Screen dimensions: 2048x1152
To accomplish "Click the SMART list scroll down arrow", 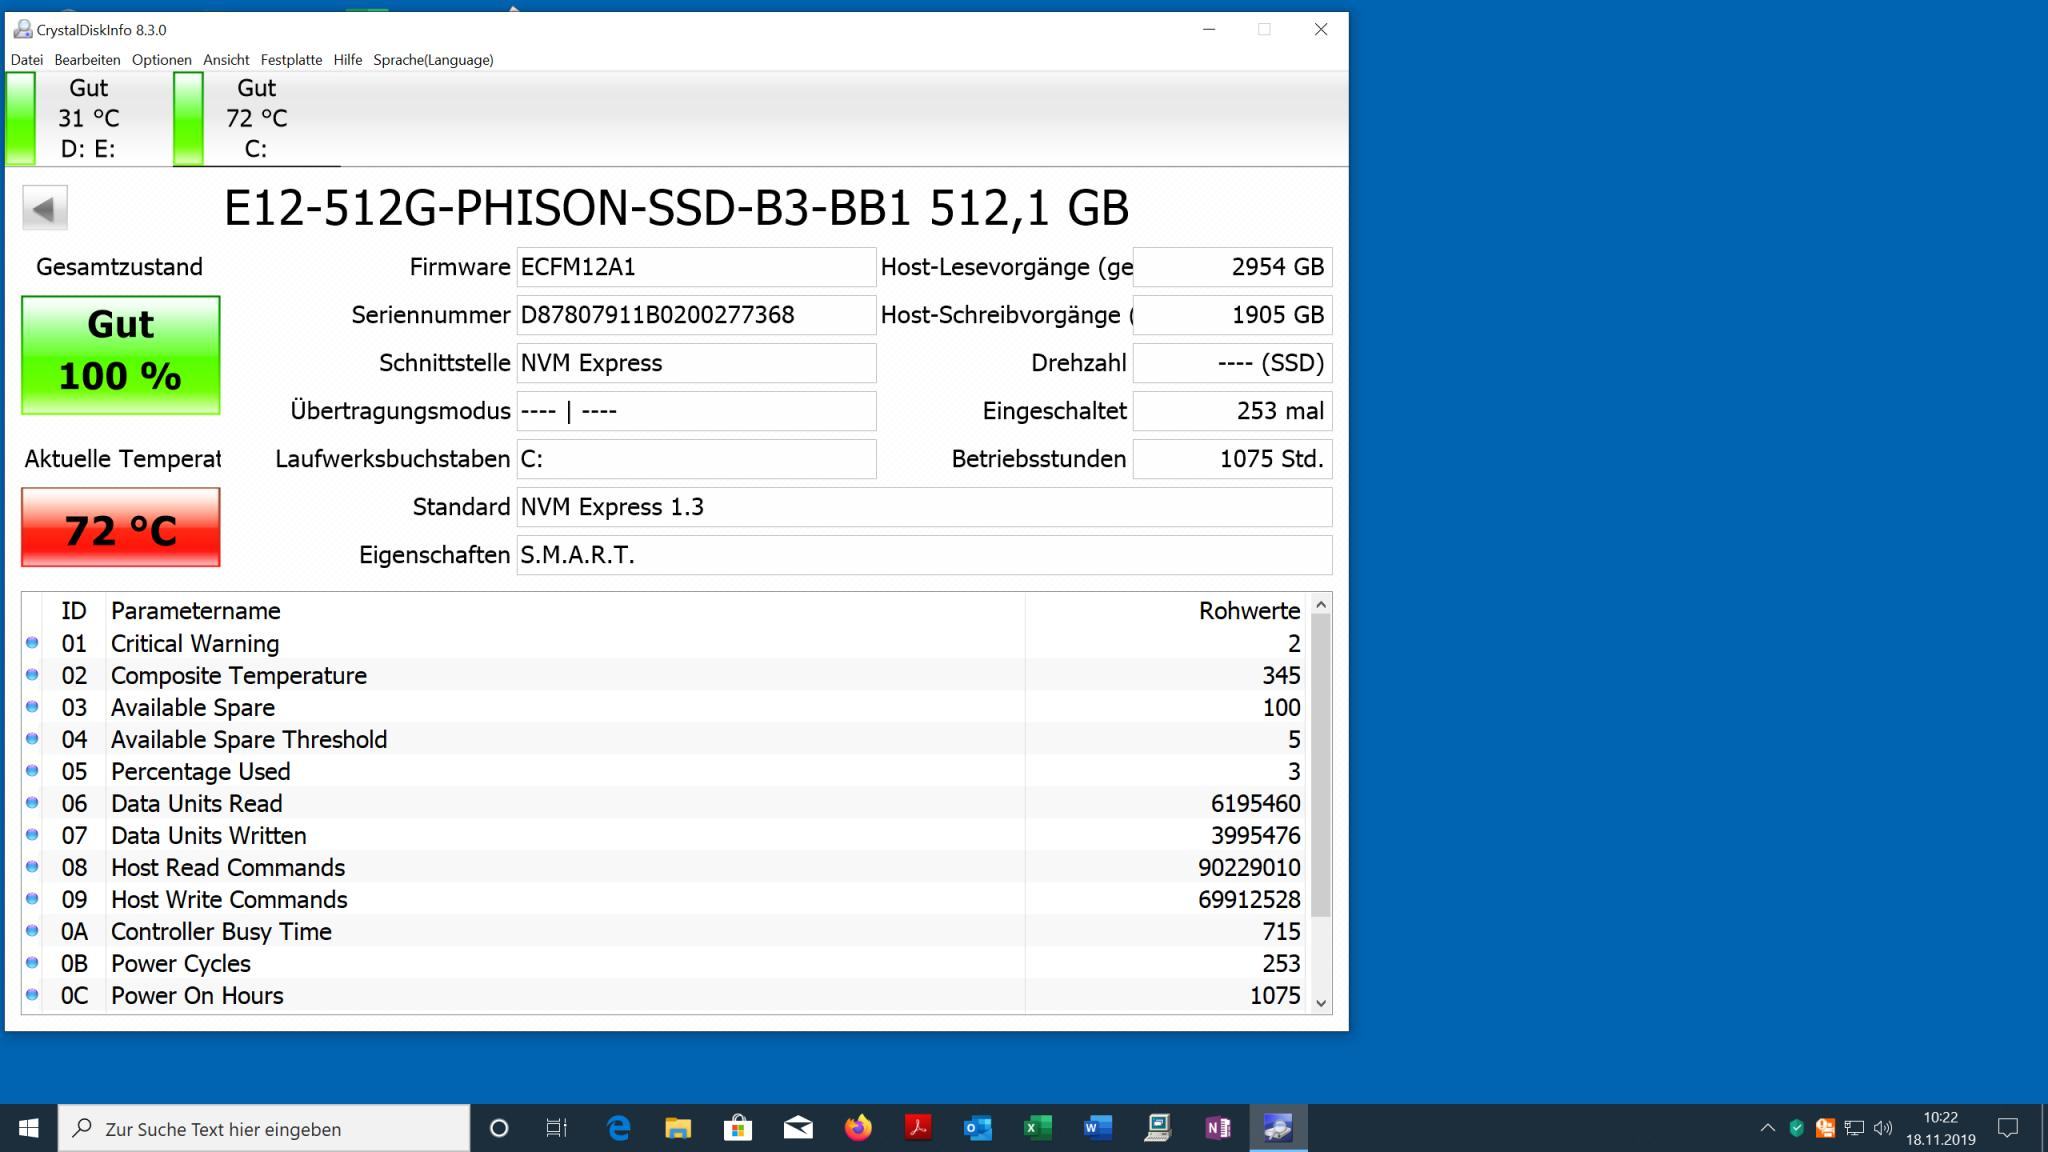I will (1321, 1003).
